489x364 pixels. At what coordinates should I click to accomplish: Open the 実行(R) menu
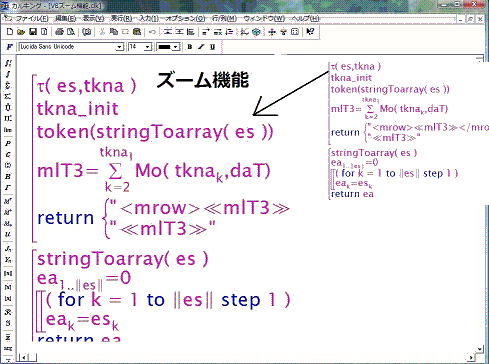(x=121, y=18)
